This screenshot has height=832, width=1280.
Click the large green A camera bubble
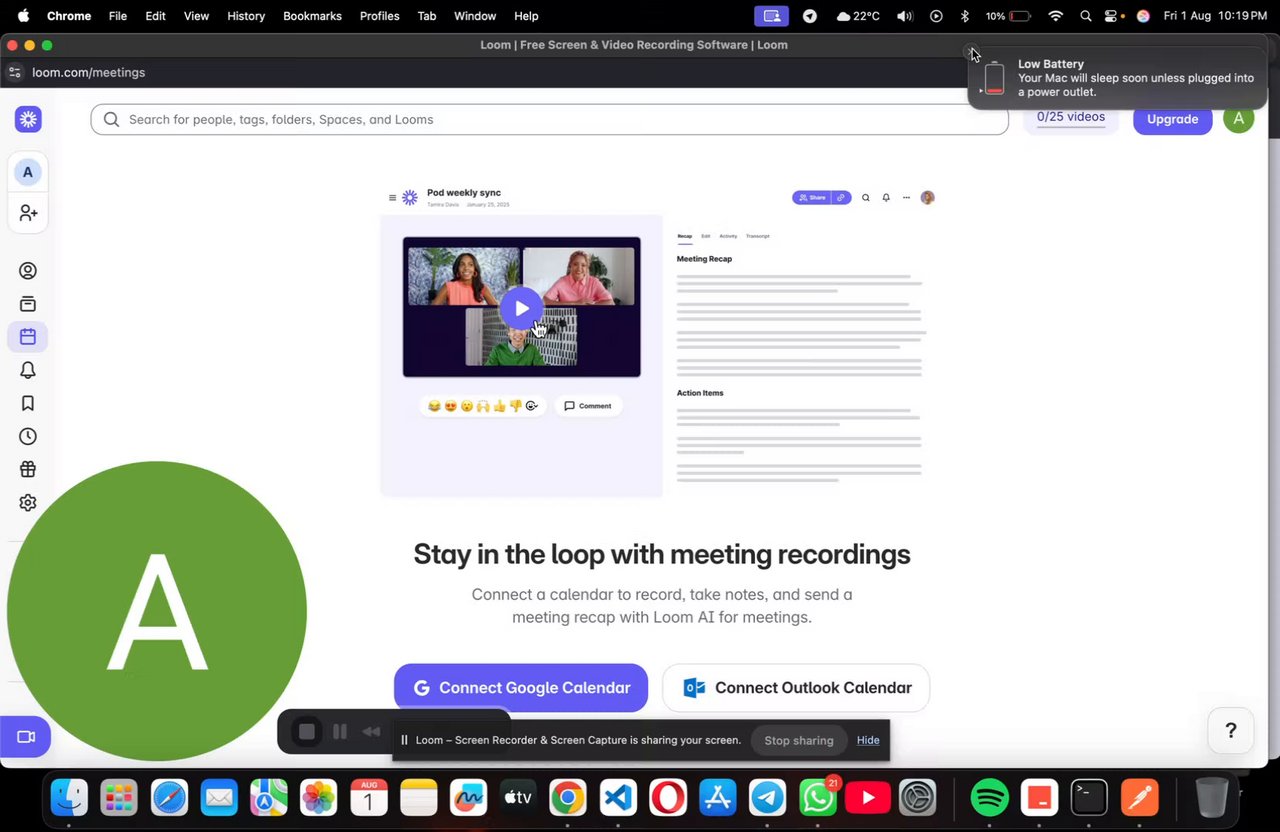pyautogui.click(x=157, y=611)
